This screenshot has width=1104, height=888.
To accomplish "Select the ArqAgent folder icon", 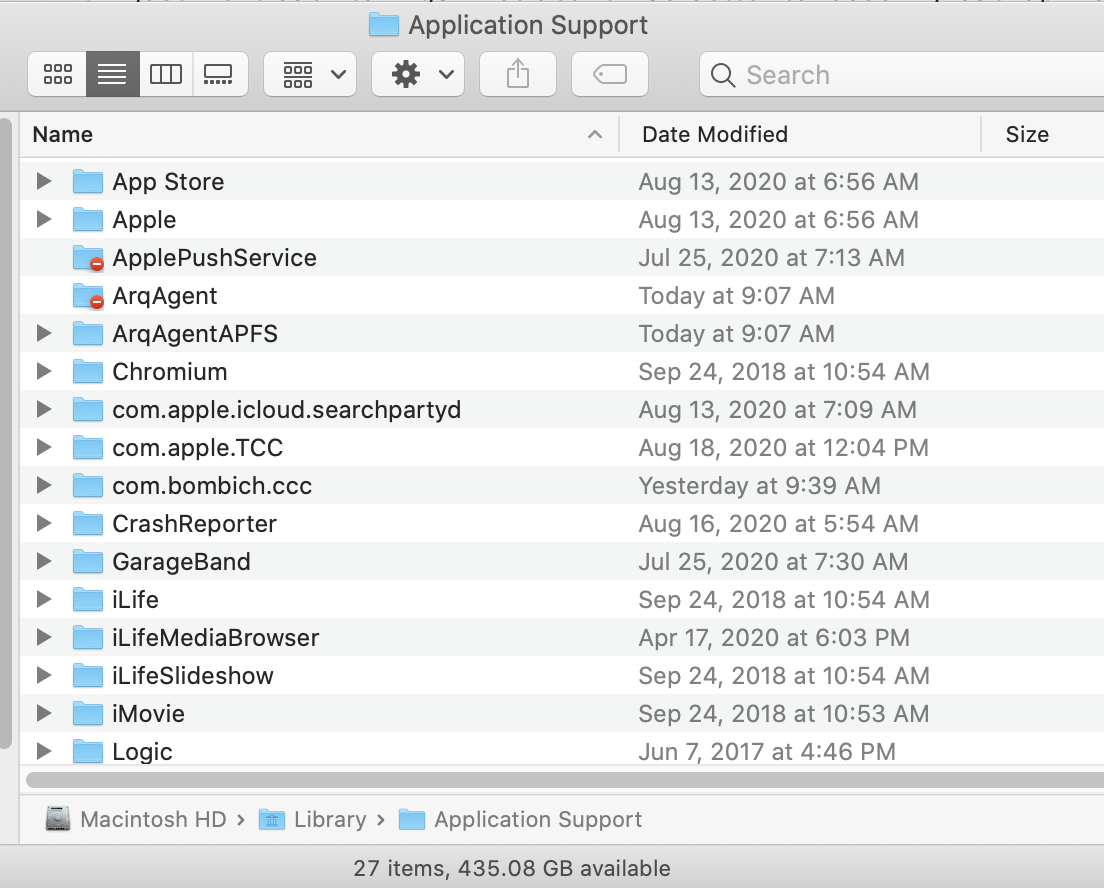I will coord(88,296).
